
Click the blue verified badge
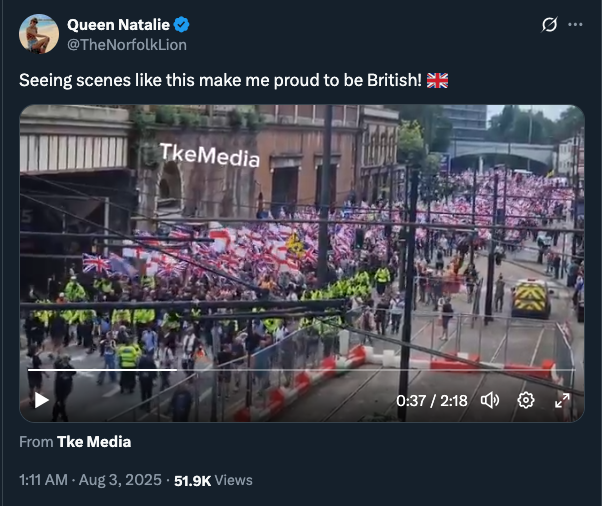click(183, 24)
